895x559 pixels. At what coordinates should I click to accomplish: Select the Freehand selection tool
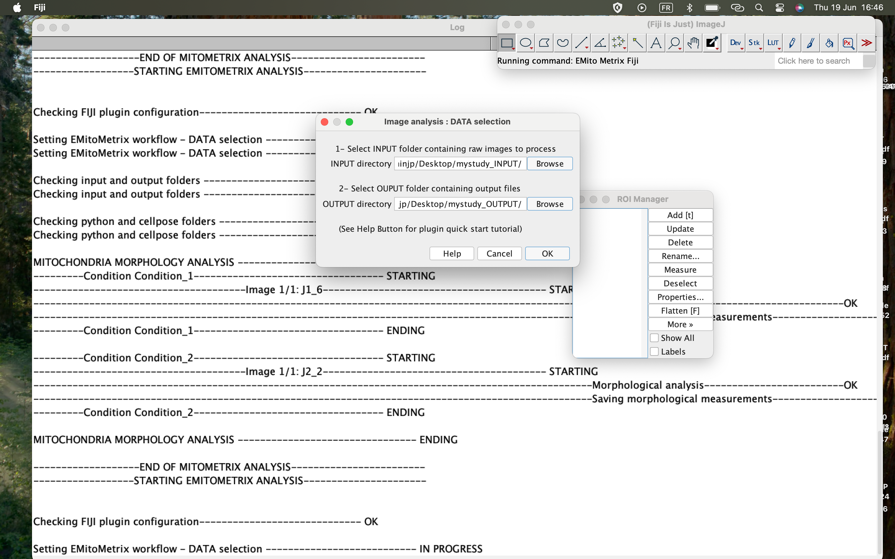coord(563,43)
